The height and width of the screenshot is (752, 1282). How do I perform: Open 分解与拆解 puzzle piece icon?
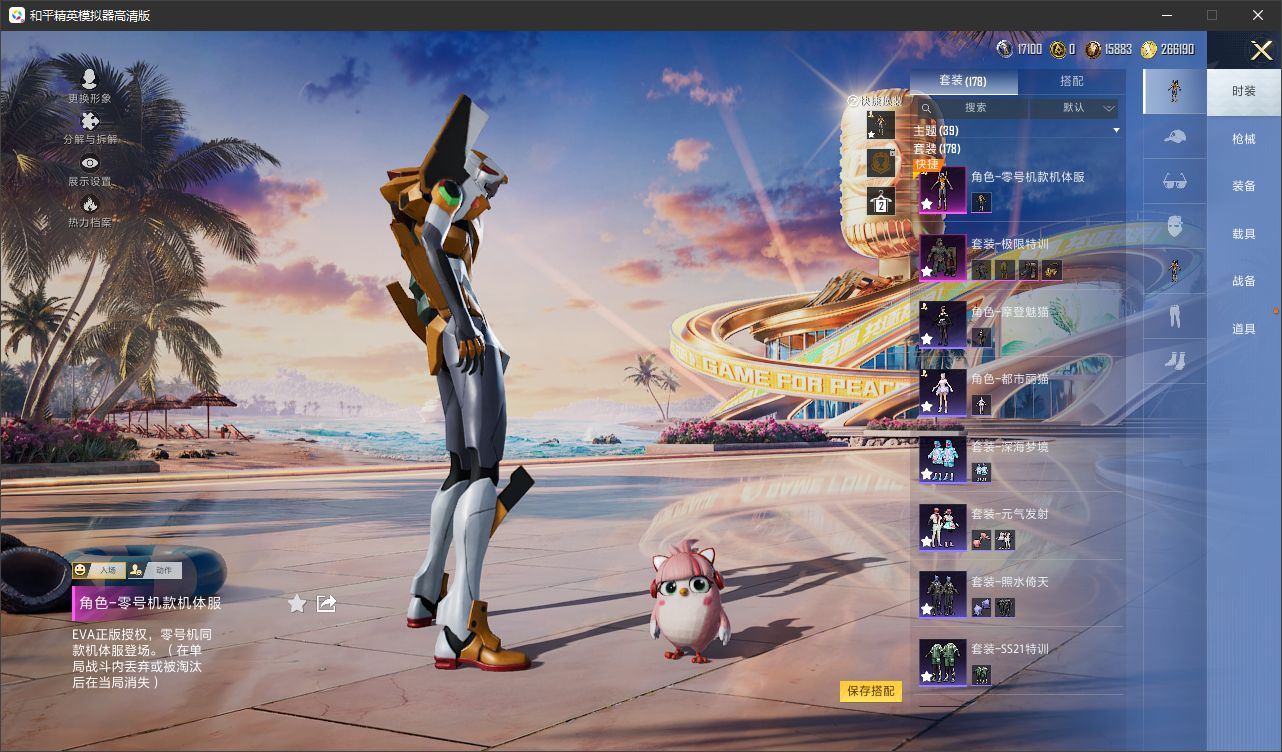(x=89, y=122)
